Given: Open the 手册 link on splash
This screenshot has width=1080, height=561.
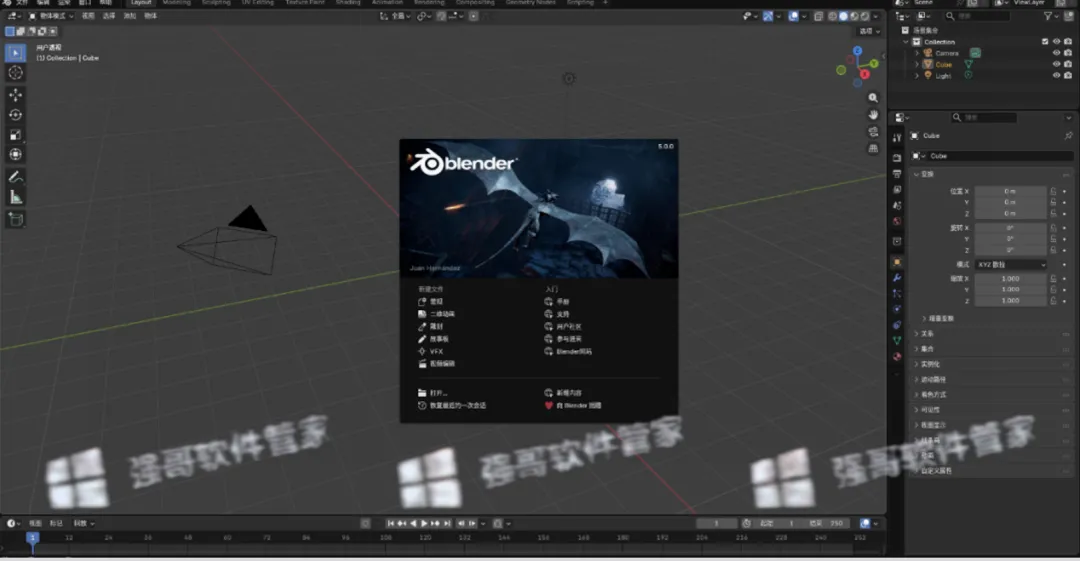Looking at the screenshot, I should coord(557,302).
